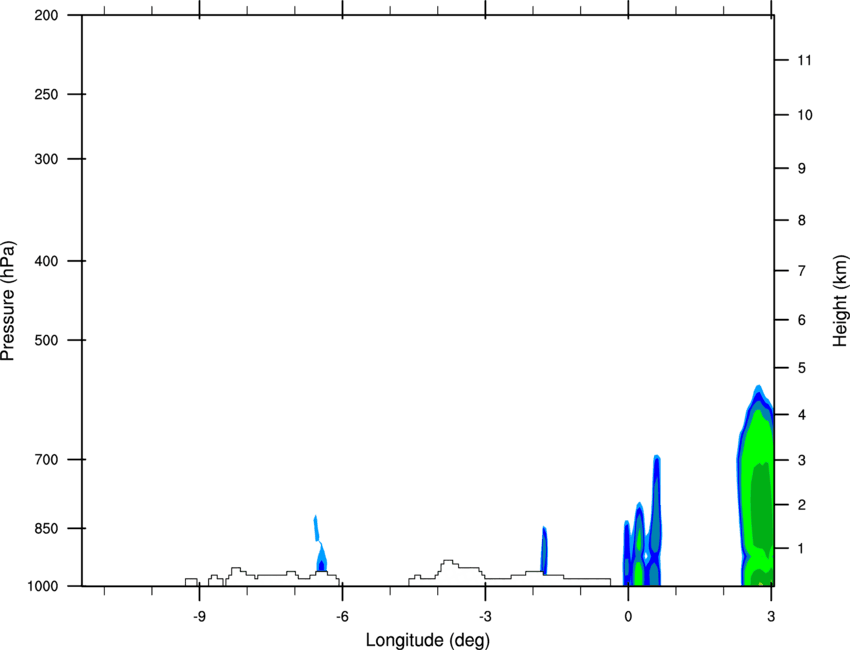Click the -6 longitude tick label
This screenshot has width=850, height=650.
342,616
